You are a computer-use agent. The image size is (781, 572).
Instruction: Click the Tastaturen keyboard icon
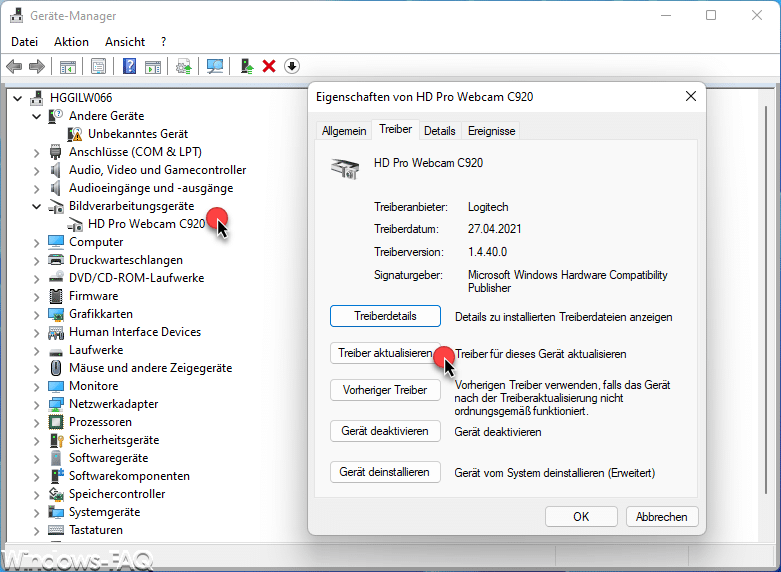click(x=56, y=530)
